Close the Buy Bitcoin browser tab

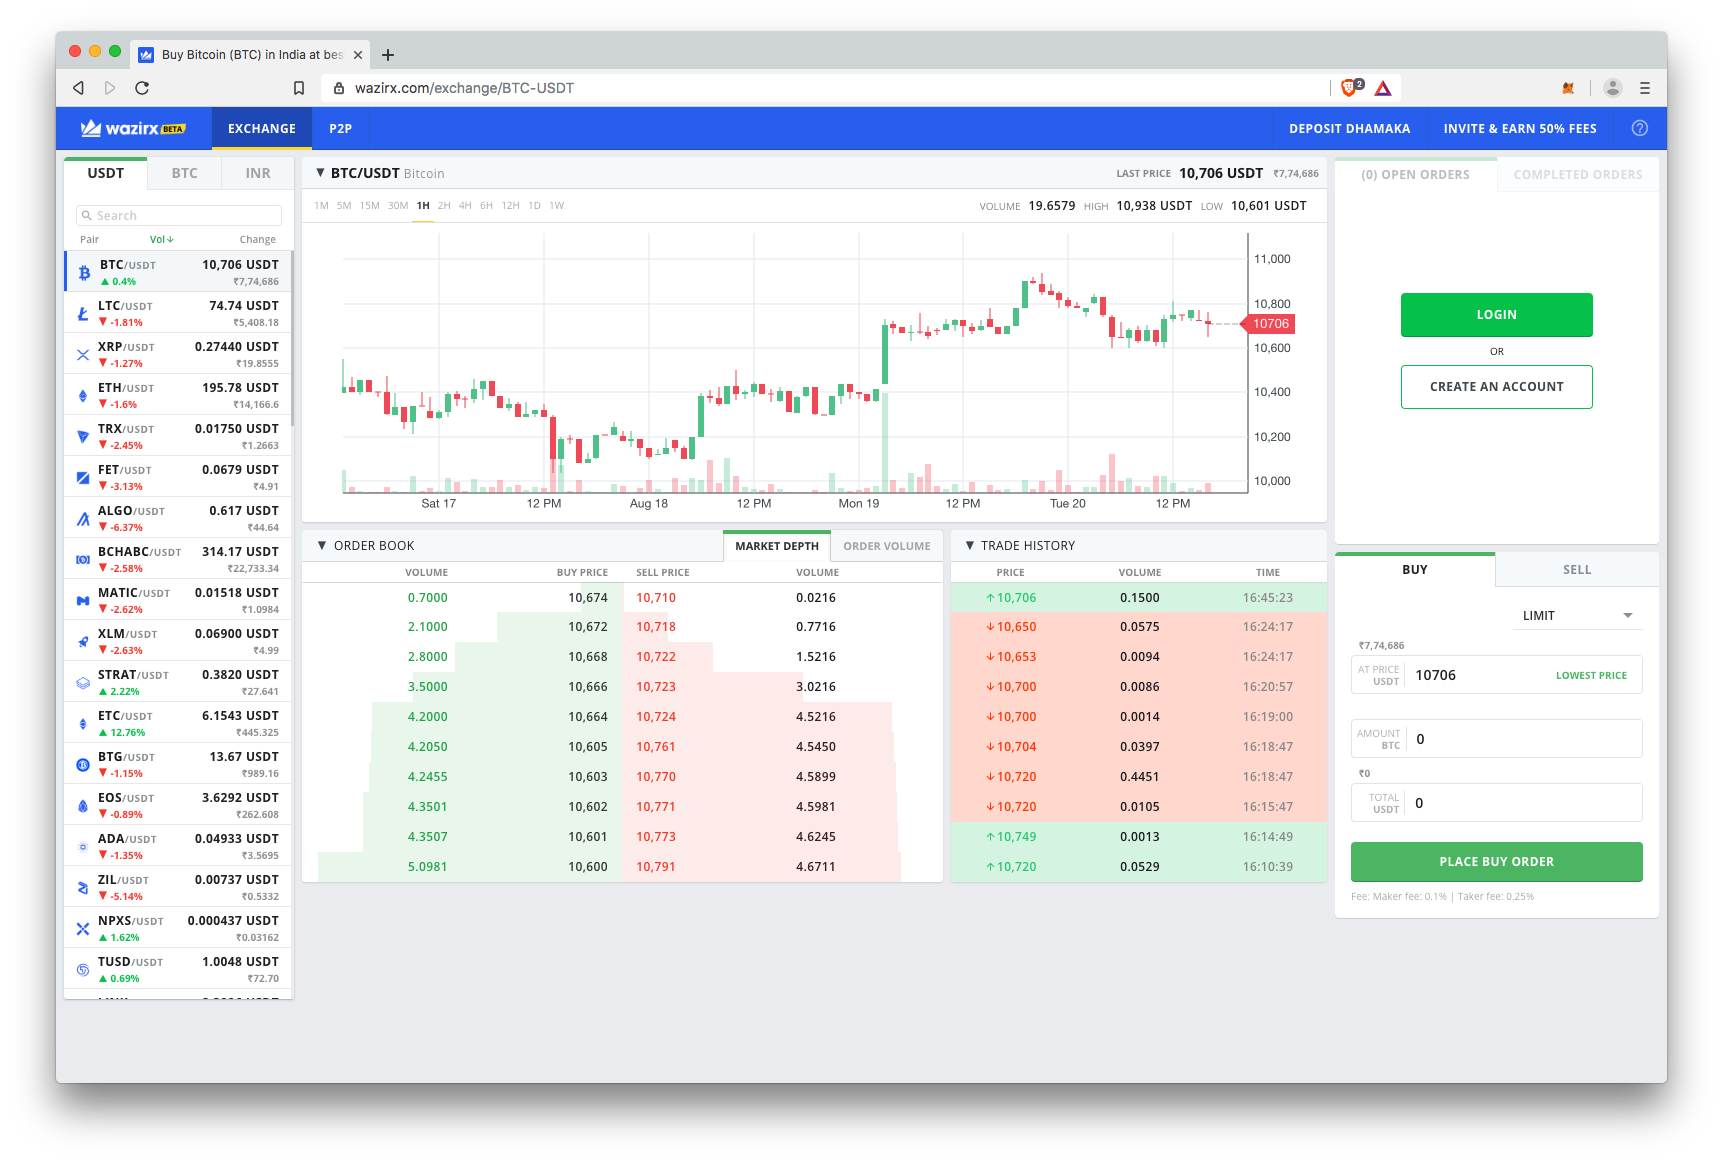pos(358,55)
